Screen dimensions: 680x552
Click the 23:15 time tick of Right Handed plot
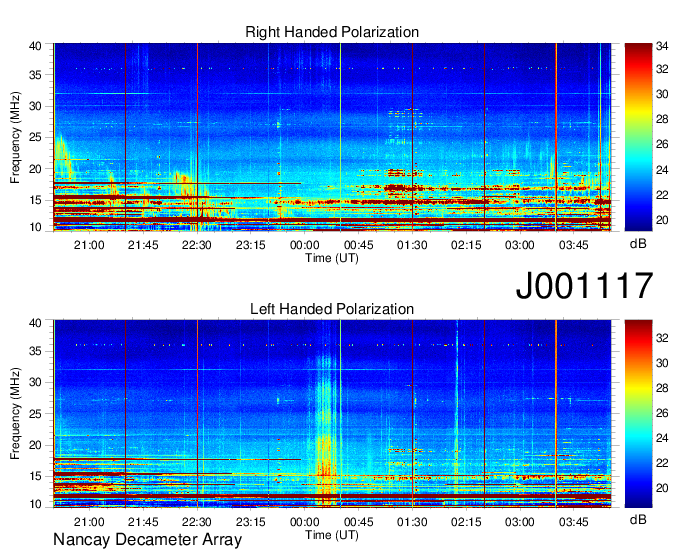(x=251, y=245)
